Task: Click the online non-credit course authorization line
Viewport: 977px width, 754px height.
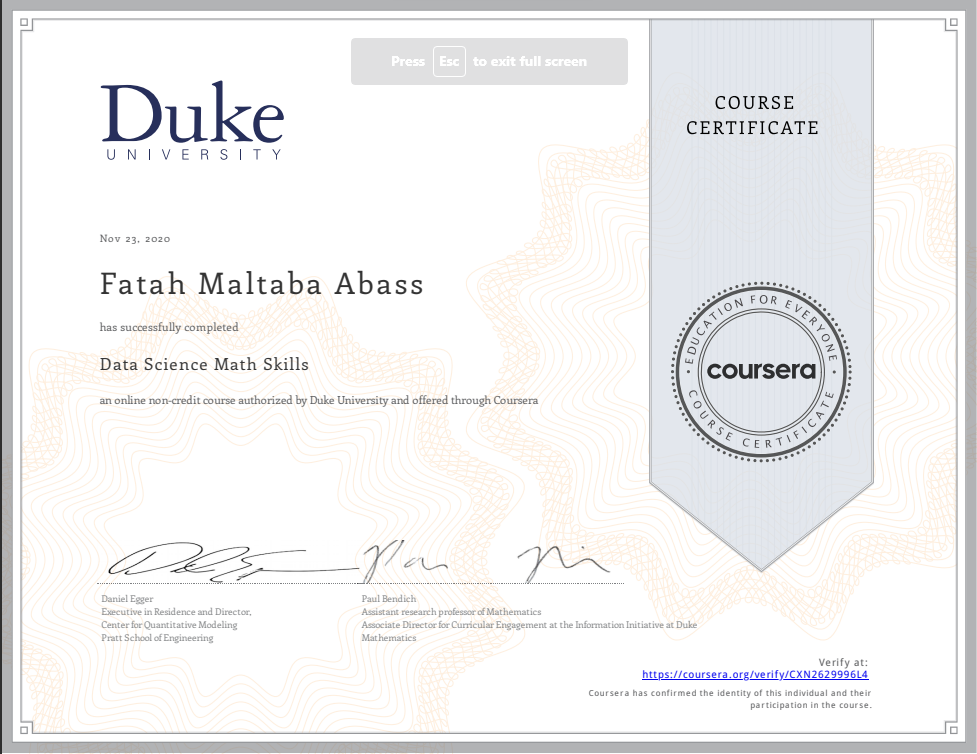Action: tap(318, 400)
